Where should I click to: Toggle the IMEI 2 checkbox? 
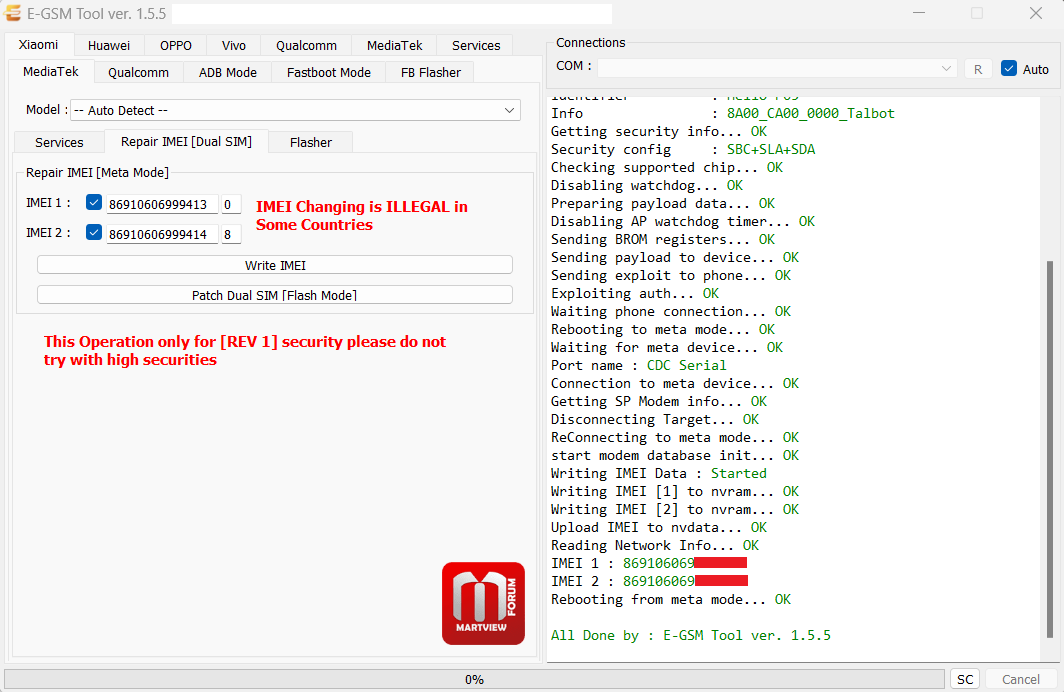click(x=94, y=233)
